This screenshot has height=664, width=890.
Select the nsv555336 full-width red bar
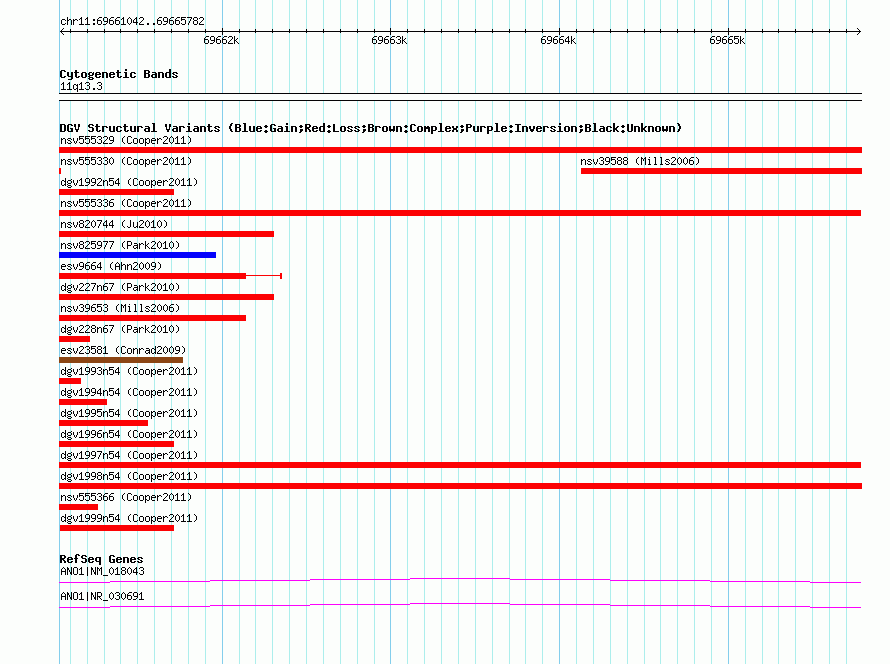click(x=460, y=213)
